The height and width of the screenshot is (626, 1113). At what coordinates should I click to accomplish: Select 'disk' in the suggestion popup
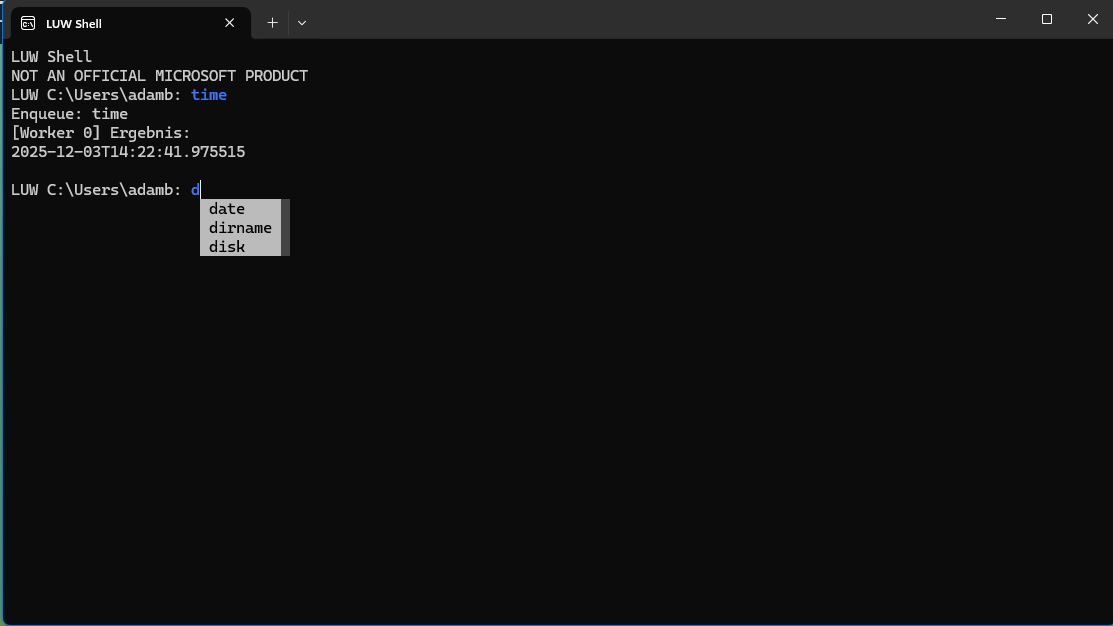pos(227,247)
